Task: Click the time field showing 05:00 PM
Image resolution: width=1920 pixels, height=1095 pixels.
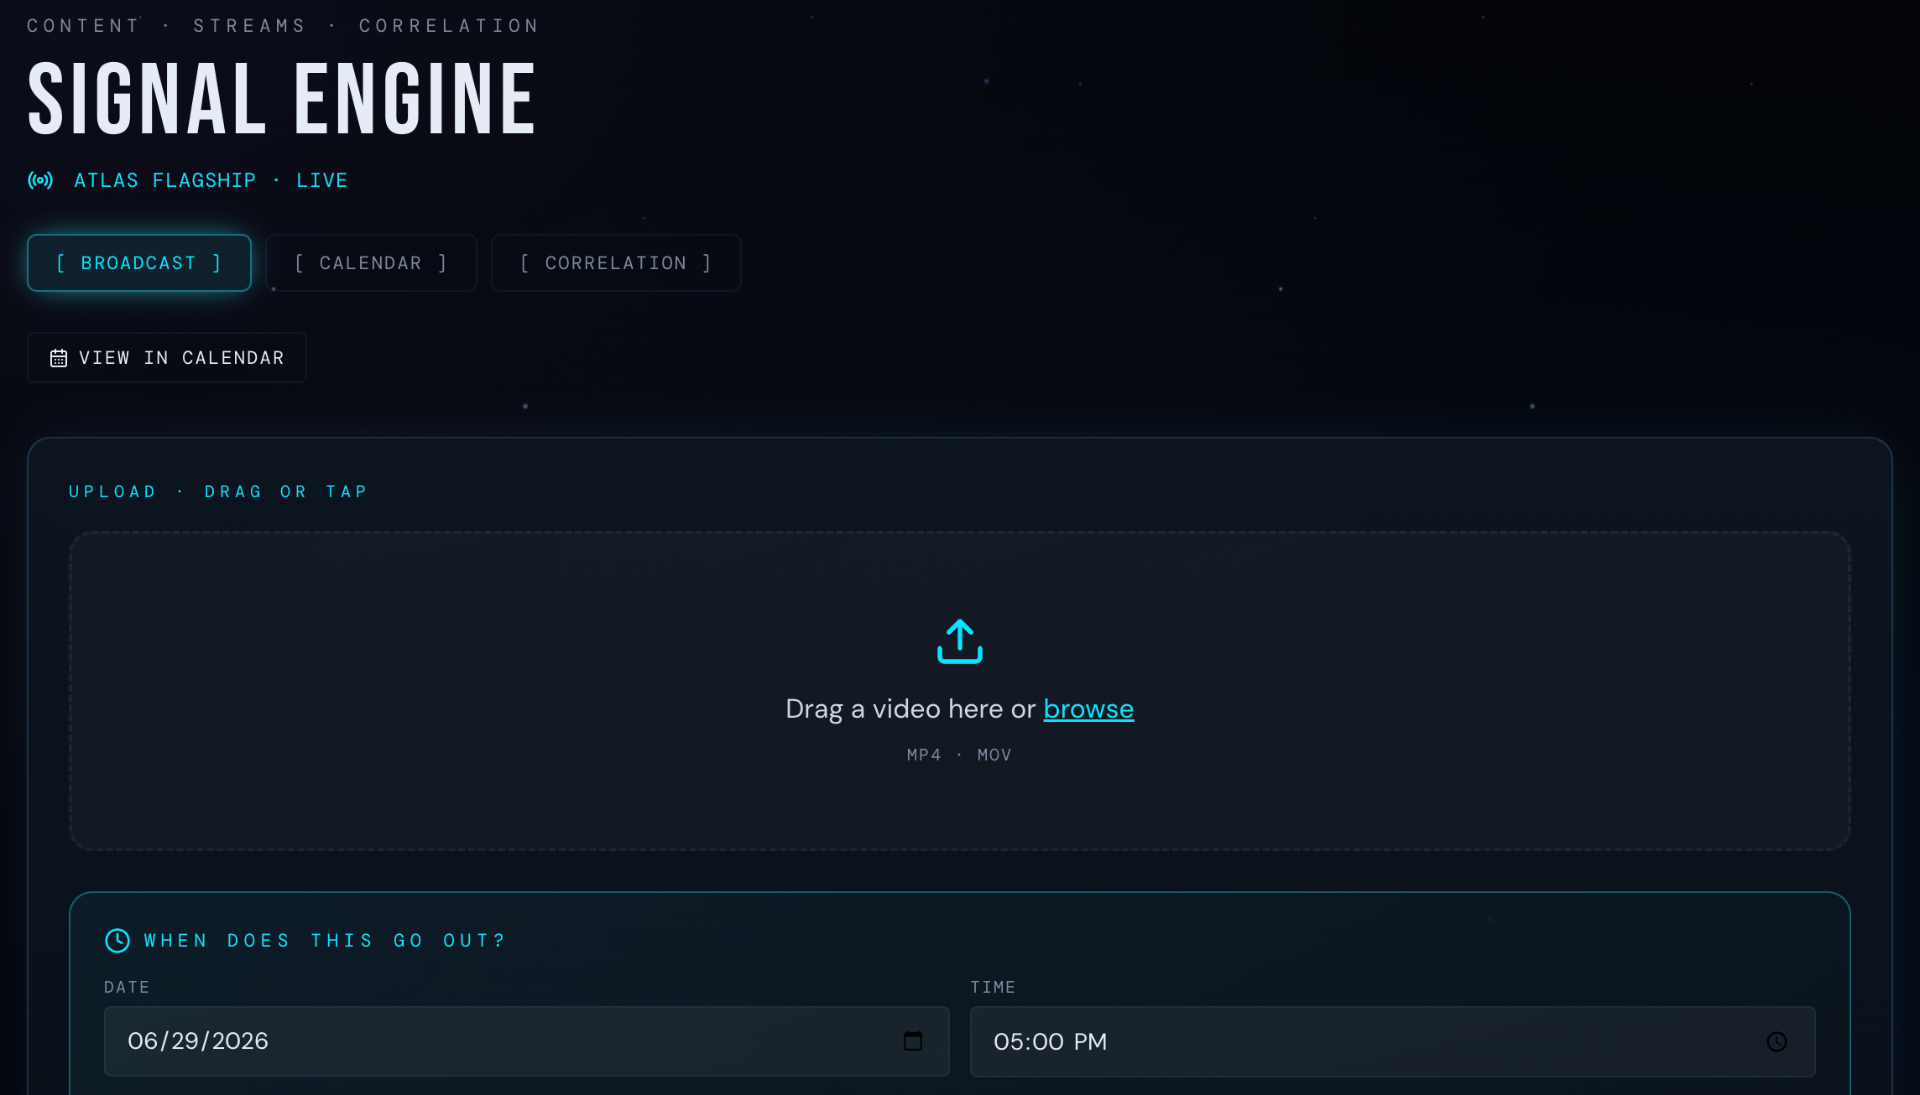Action: 1393,1042
